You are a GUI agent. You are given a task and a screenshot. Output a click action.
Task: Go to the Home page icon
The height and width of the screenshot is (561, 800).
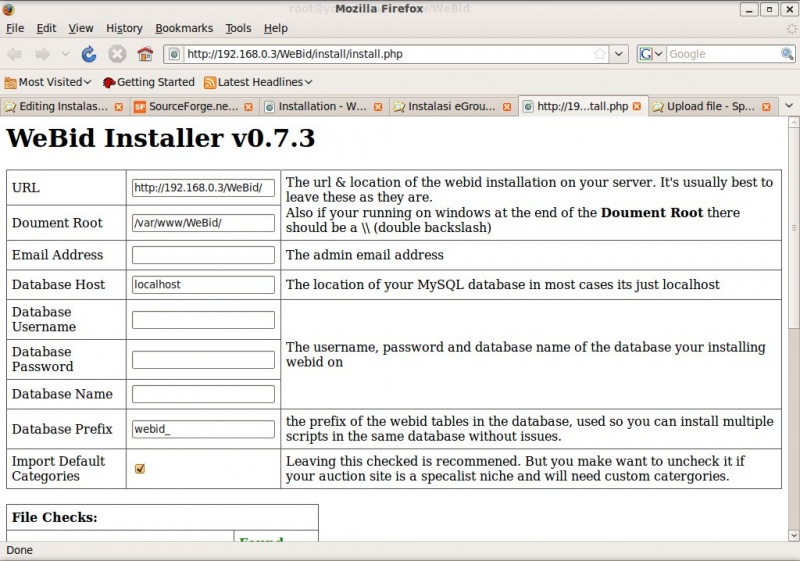[145, 54]
